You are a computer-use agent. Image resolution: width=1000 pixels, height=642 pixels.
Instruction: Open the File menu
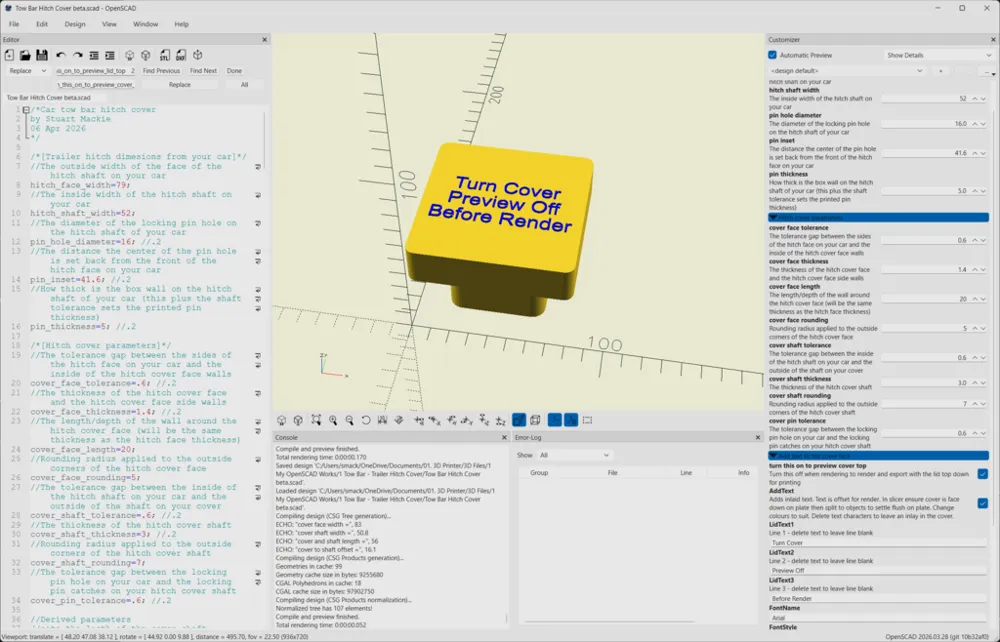[14, 24]
